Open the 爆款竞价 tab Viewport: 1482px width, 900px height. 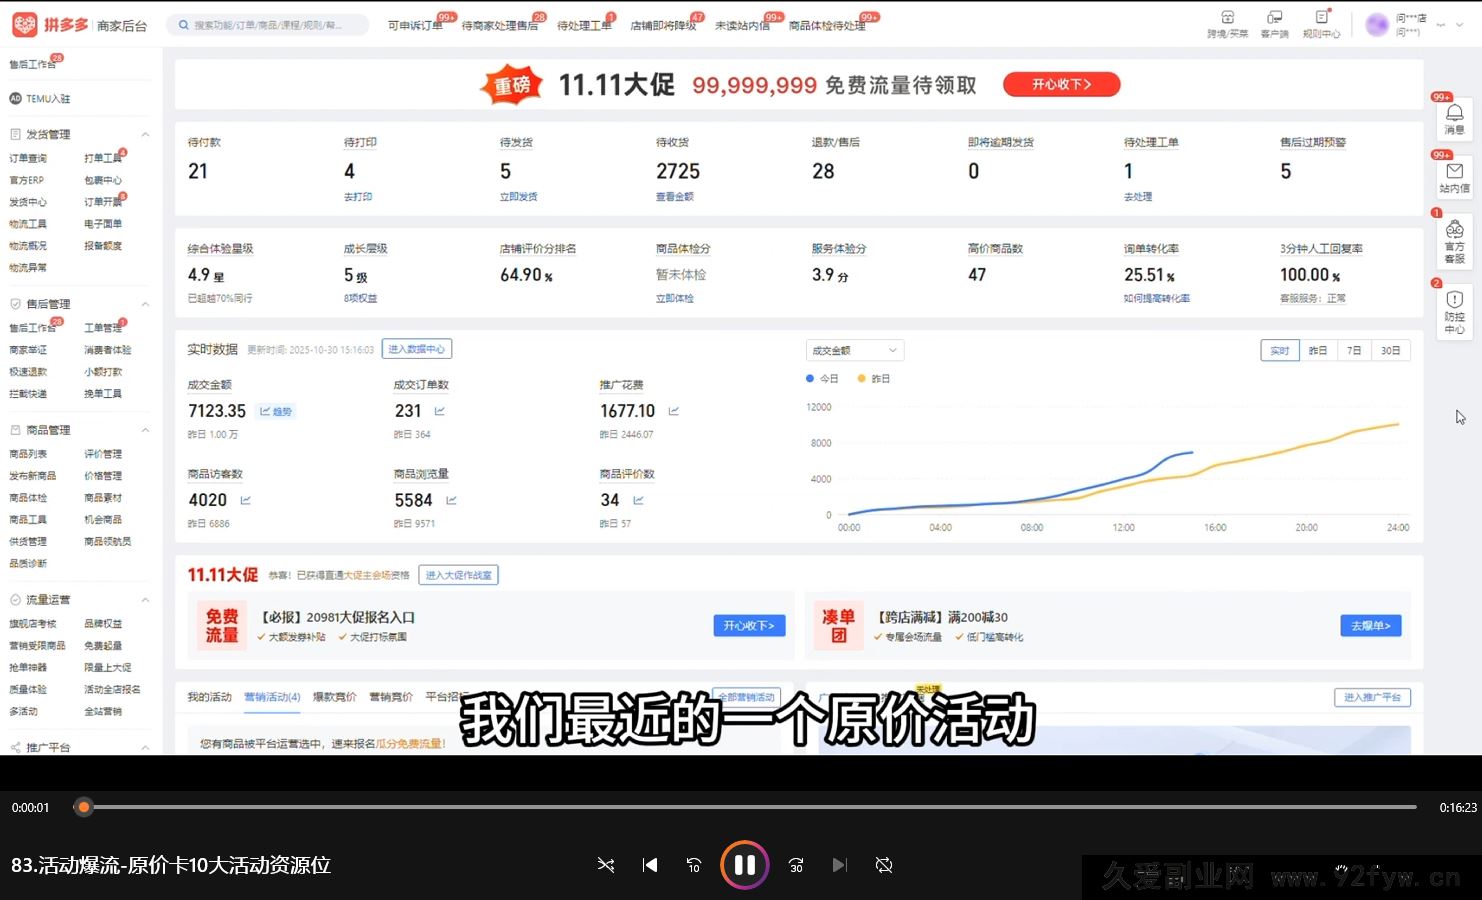(x=335, y=697)
